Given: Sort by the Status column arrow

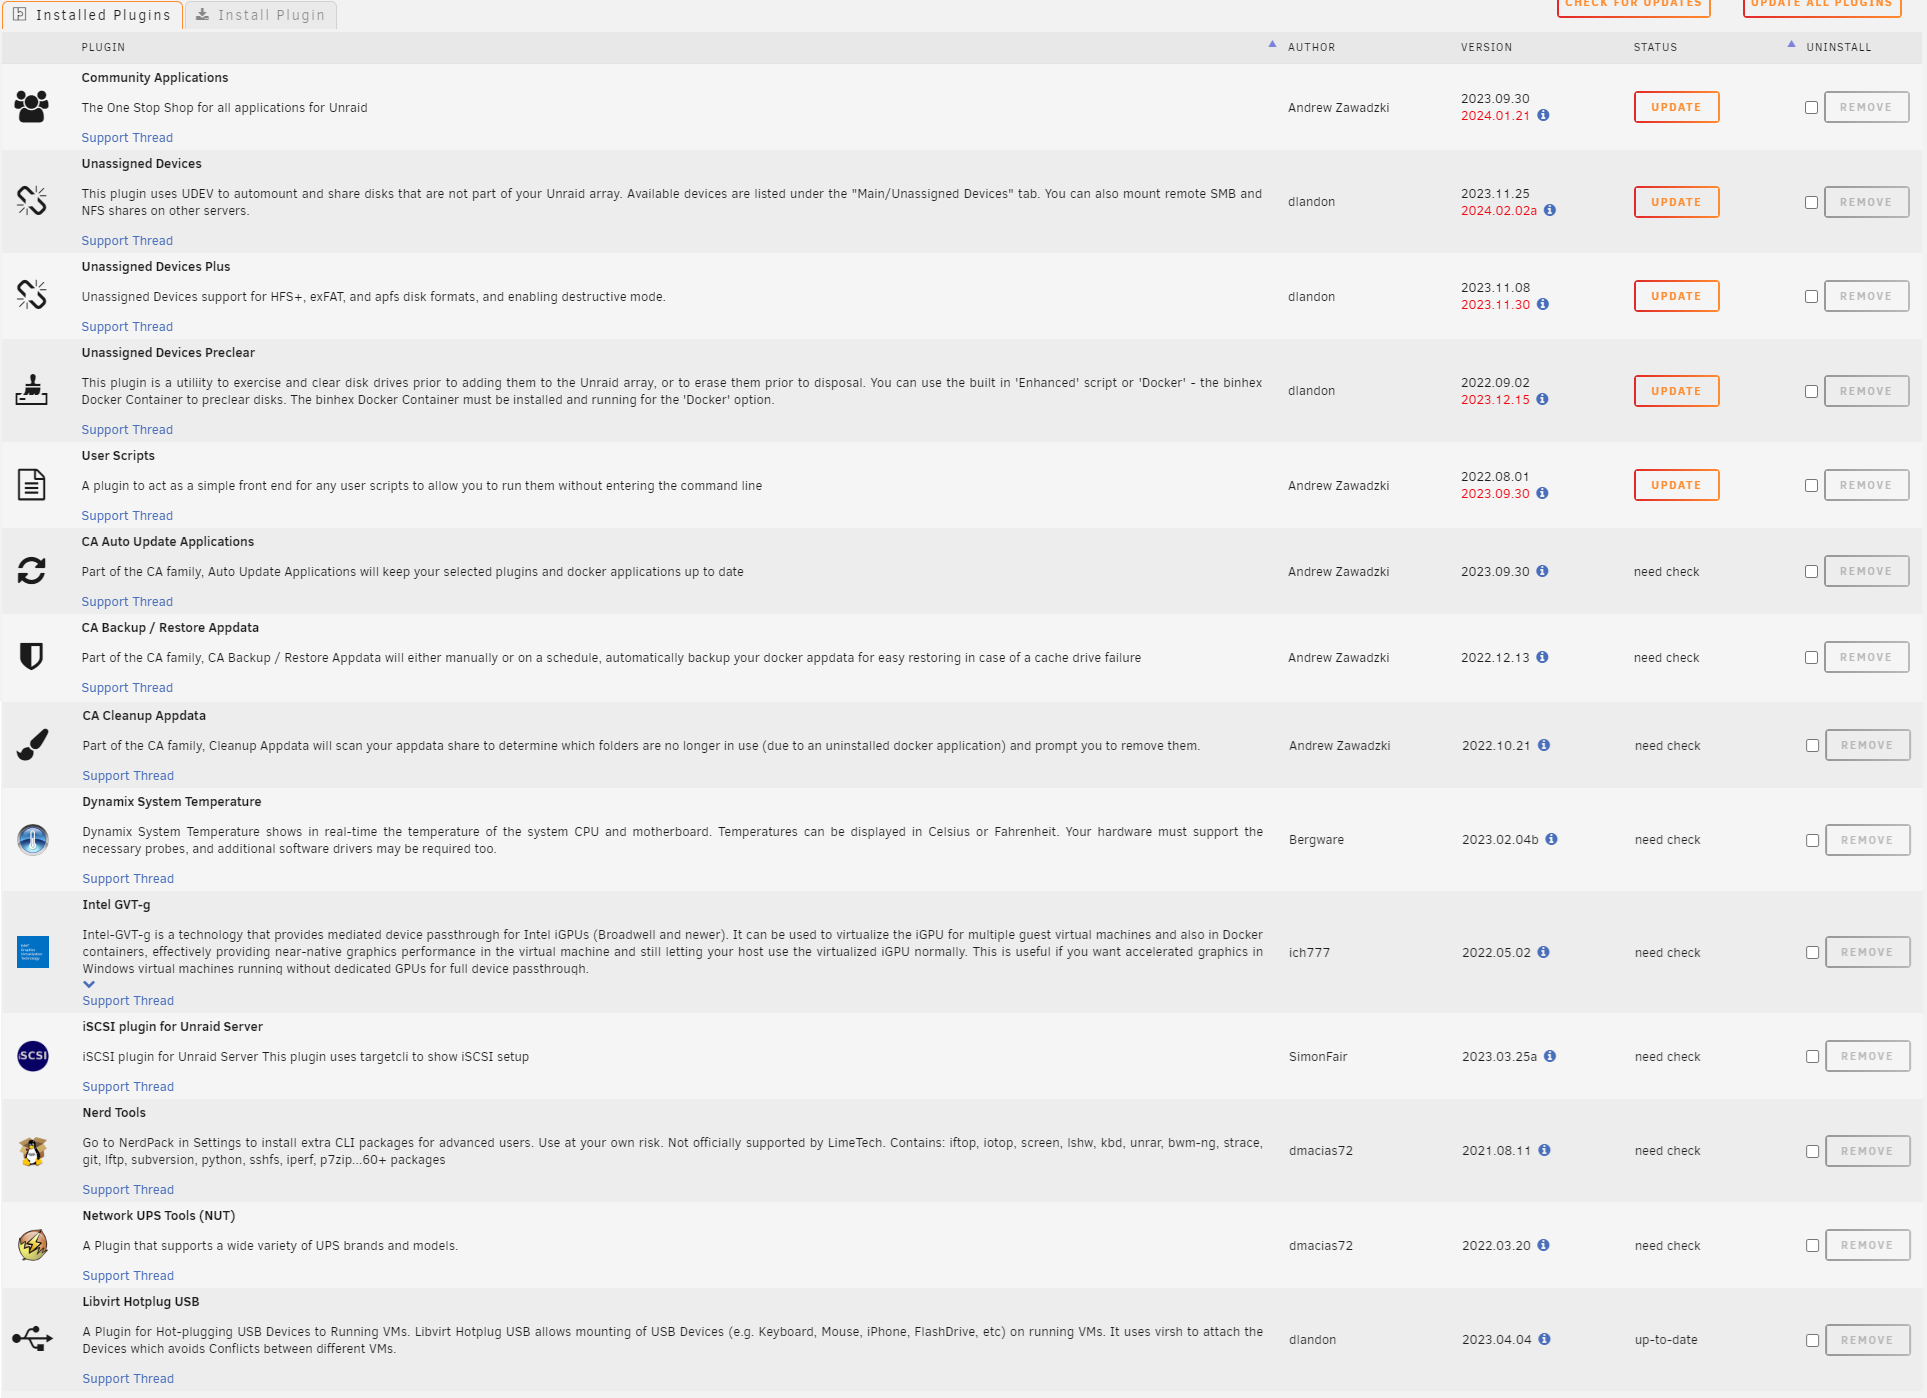Looking at the screenshot, I should 1791,44.
